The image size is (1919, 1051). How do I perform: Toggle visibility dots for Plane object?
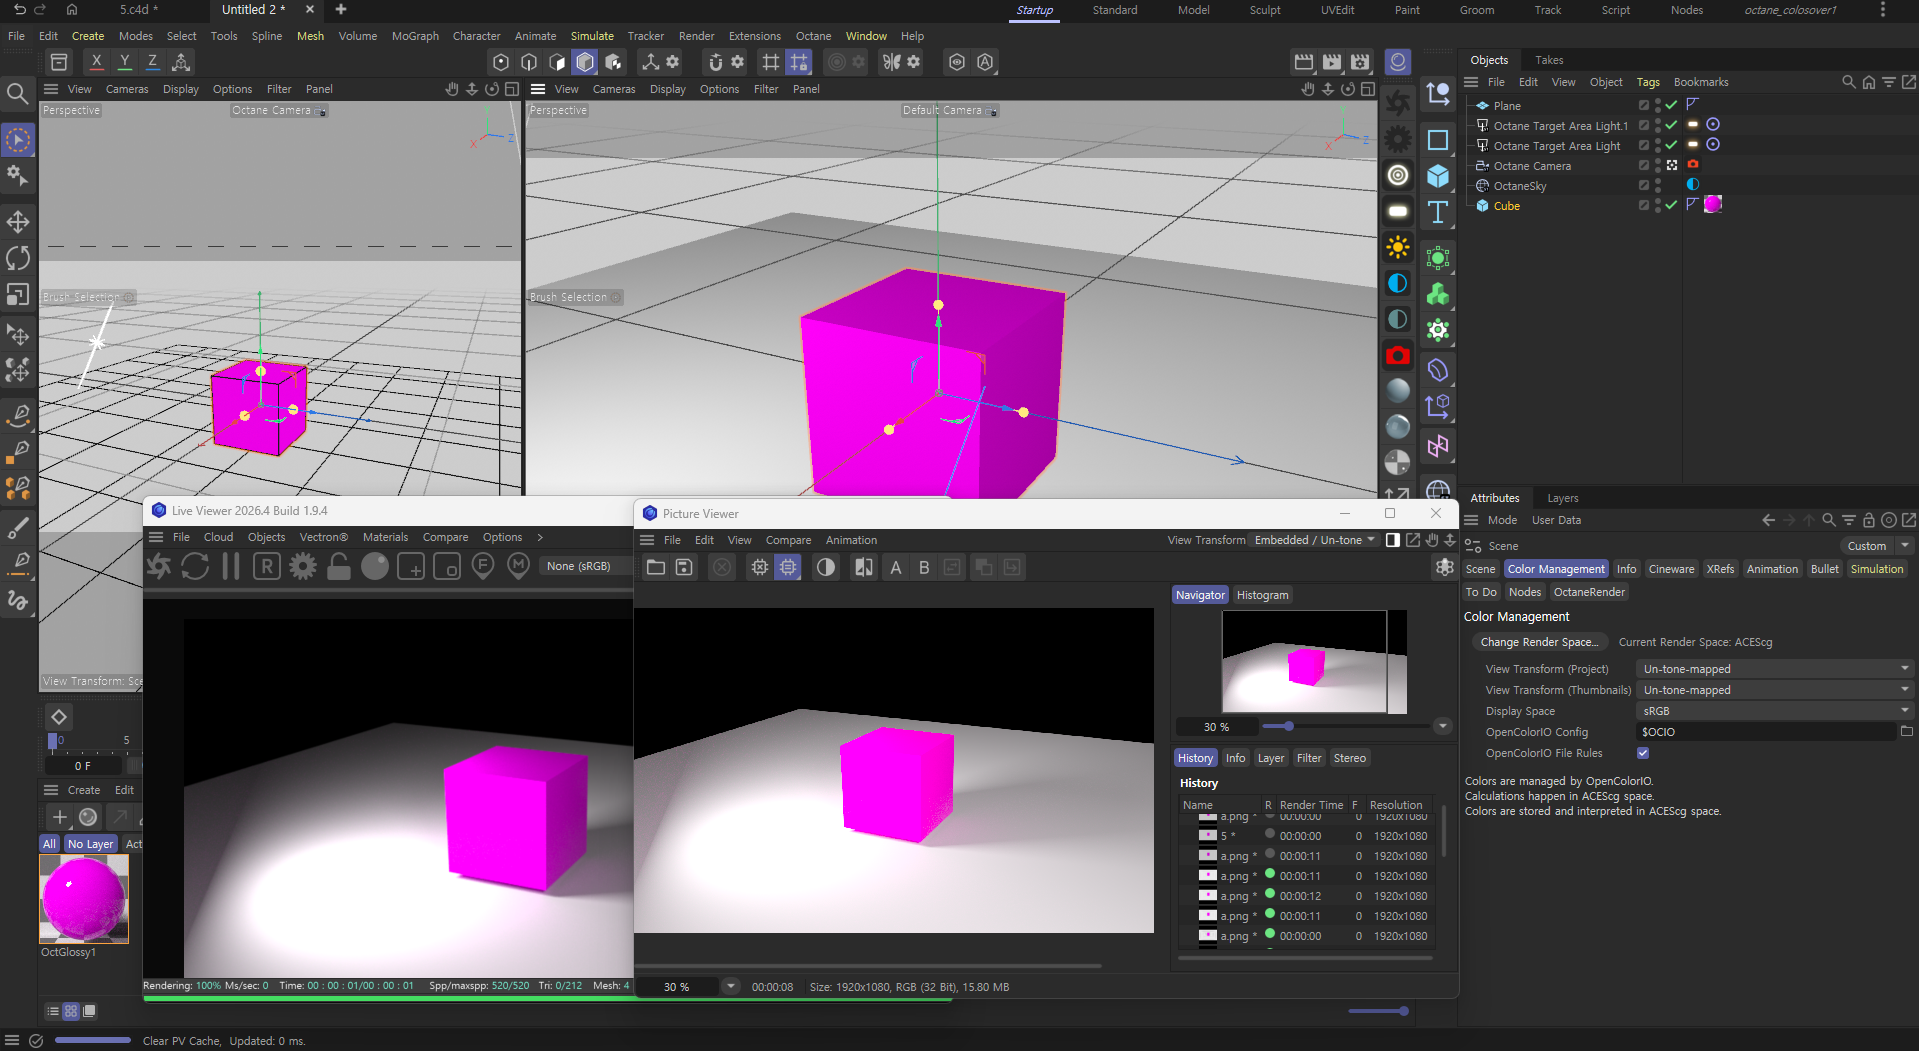[x=1658, y=105]
